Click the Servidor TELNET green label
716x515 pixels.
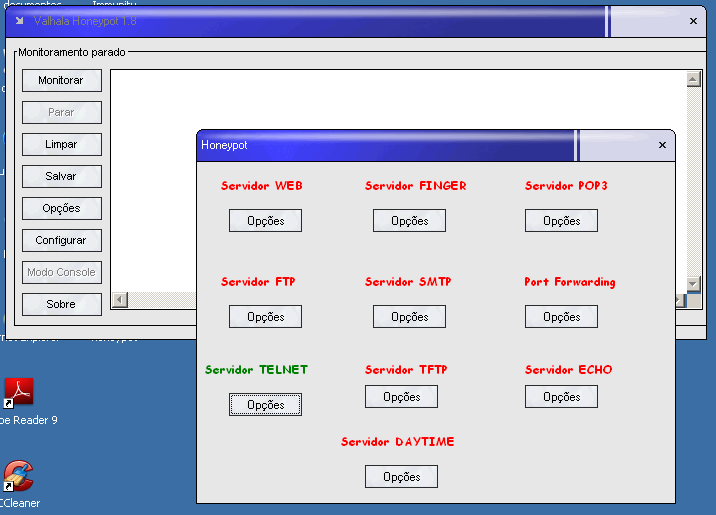[256, 369]
